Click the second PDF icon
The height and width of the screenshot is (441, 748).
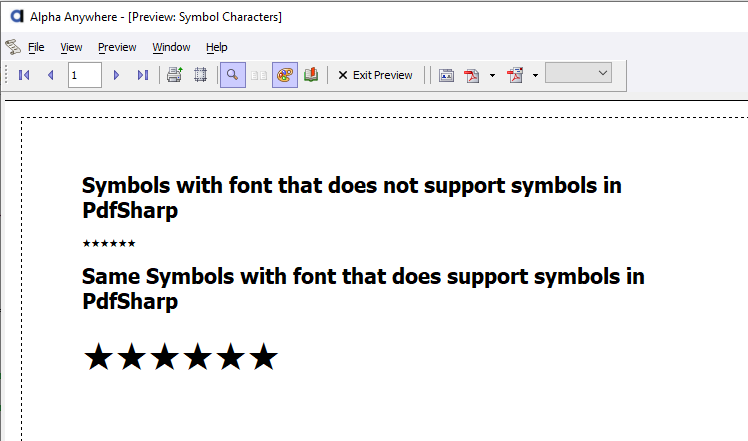click(515, 75)
